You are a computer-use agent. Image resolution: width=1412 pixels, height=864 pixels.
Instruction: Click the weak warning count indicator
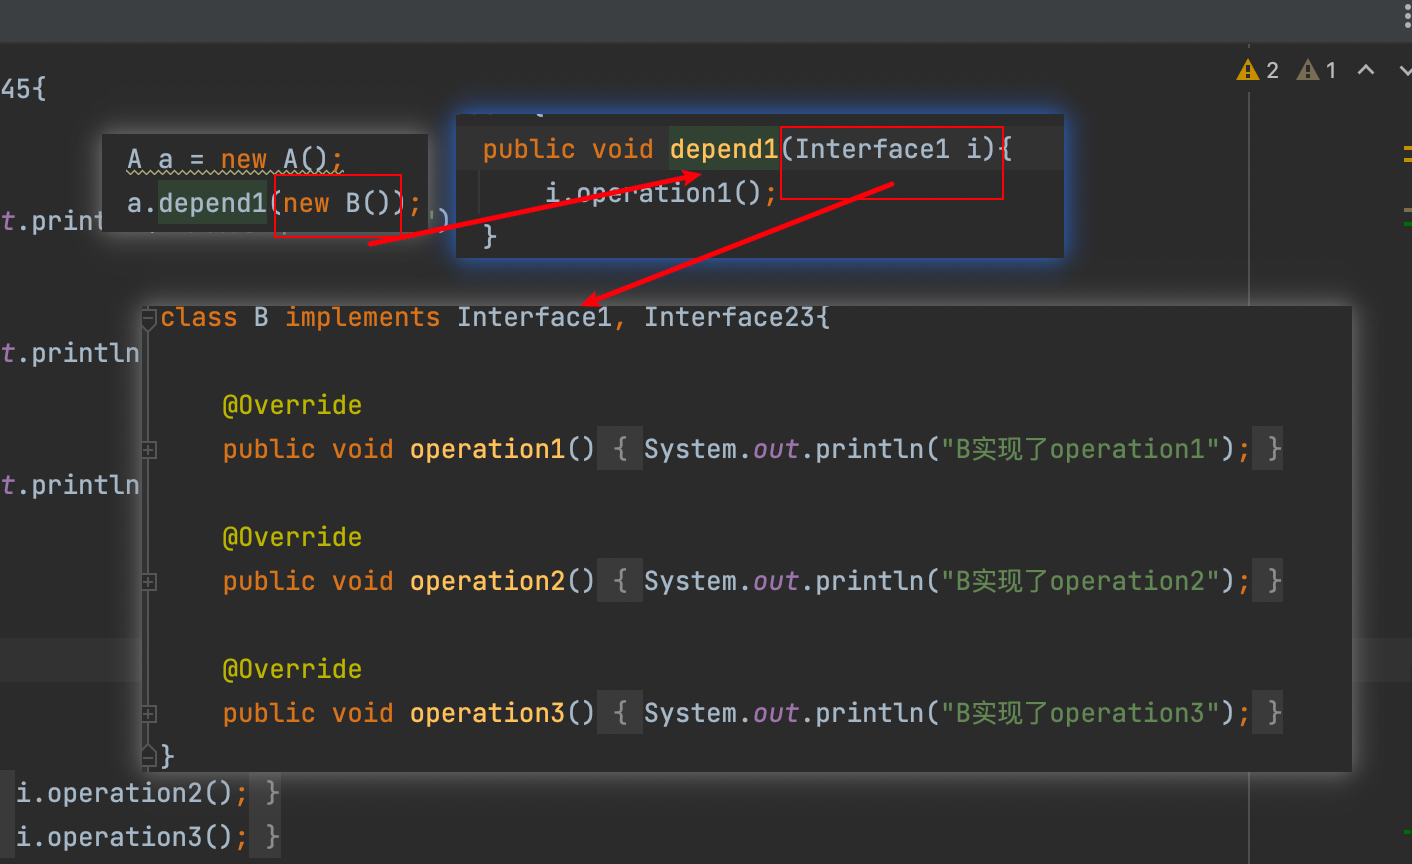point(1317,70)
